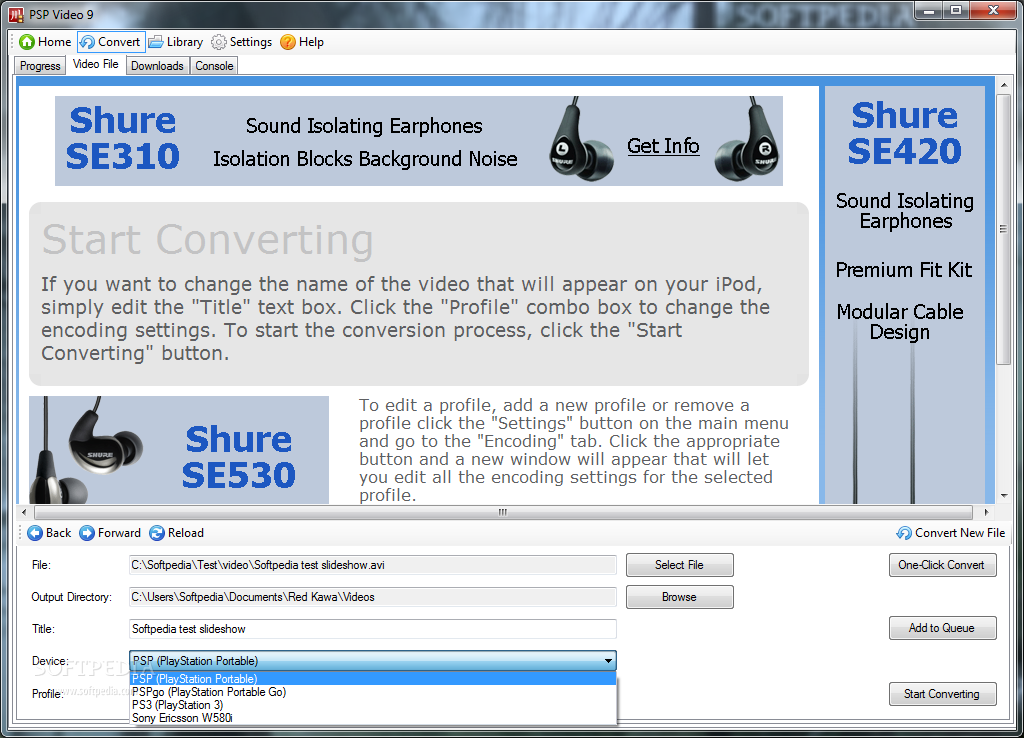Click the Help question mark icon
1024x738 pixels.
[x=288, y=42]
